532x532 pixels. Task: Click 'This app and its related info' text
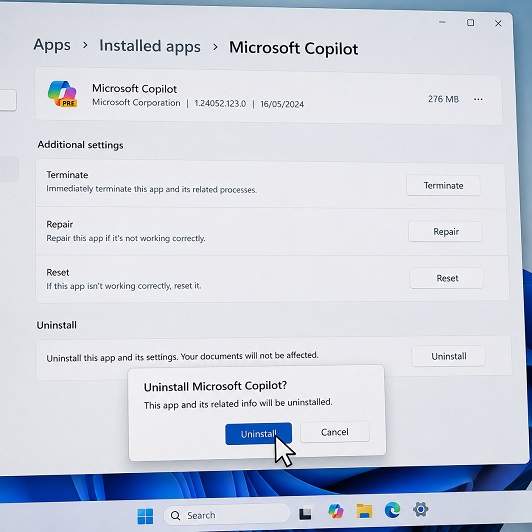pyautogui.click(x=238, y=403)
